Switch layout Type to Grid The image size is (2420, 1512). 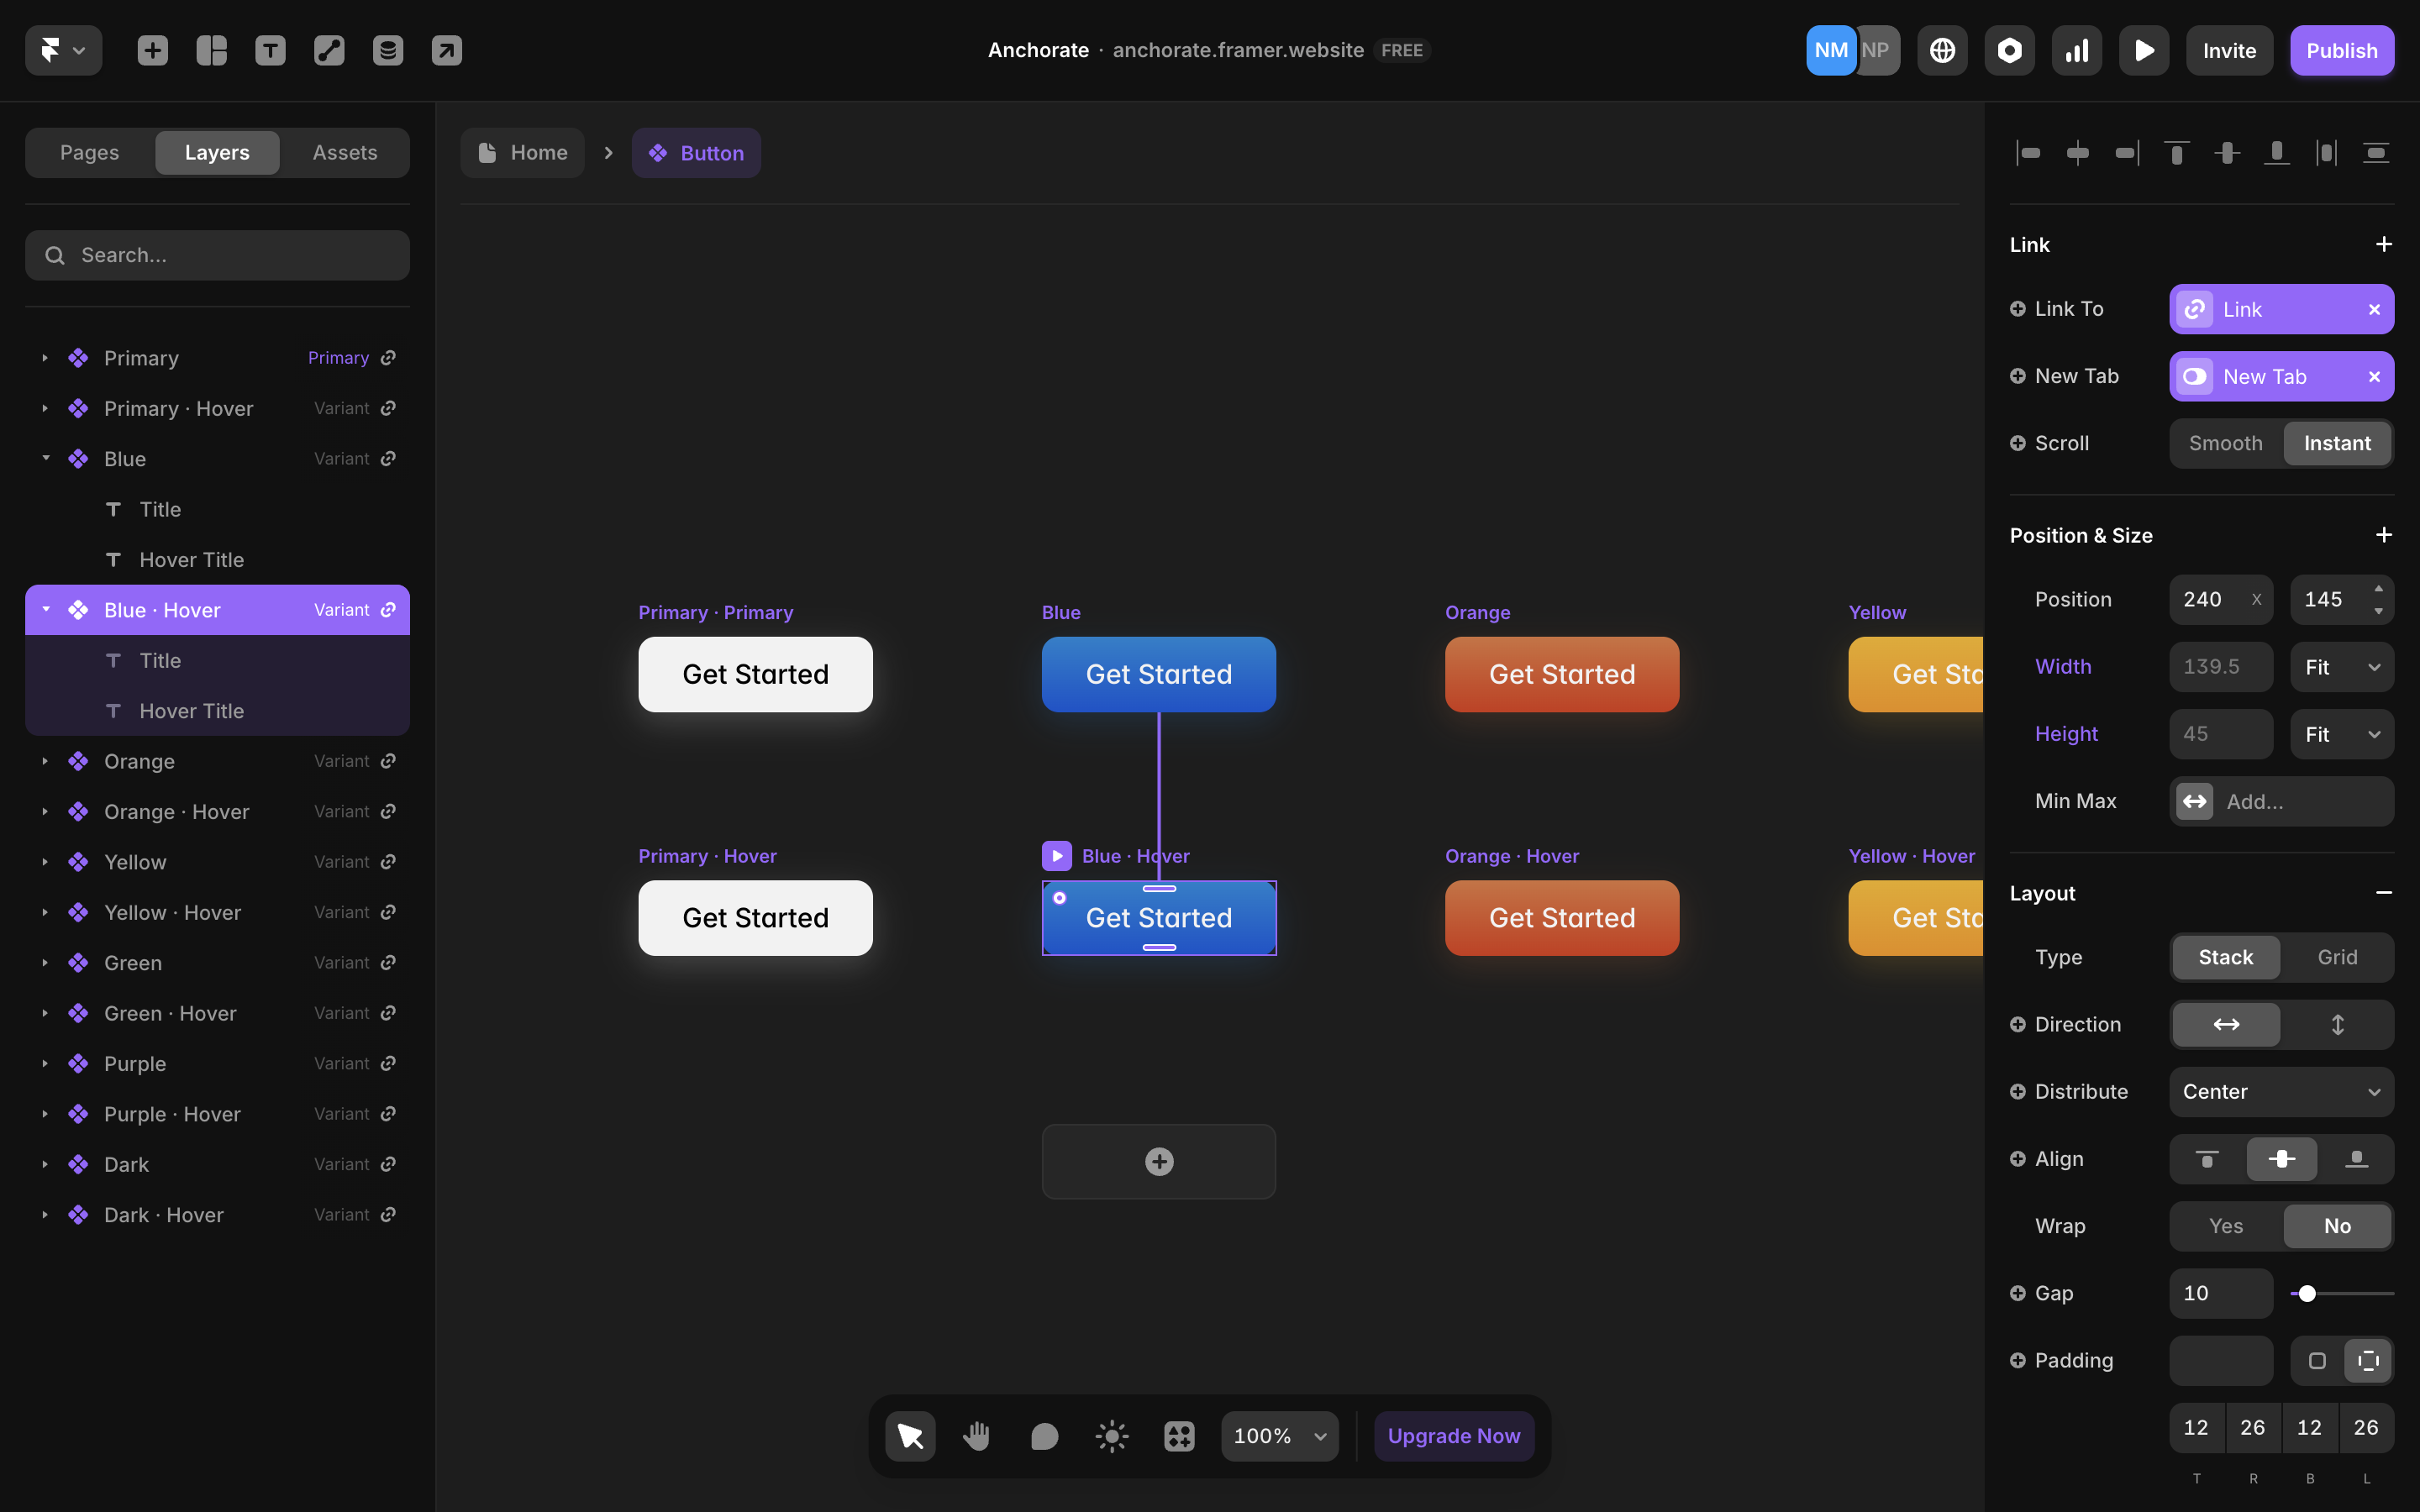(x=2337, y=957)
